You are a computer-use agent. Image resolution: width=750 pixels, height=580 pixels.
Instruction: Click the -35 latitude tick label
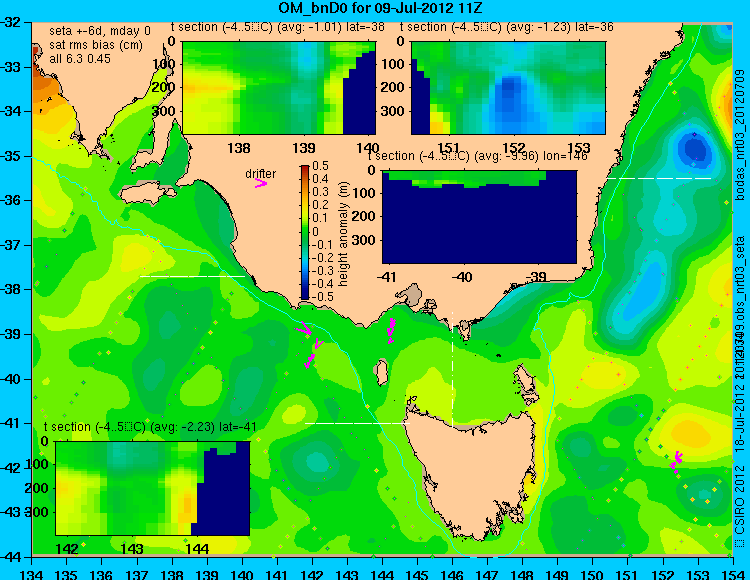point(11,156)
